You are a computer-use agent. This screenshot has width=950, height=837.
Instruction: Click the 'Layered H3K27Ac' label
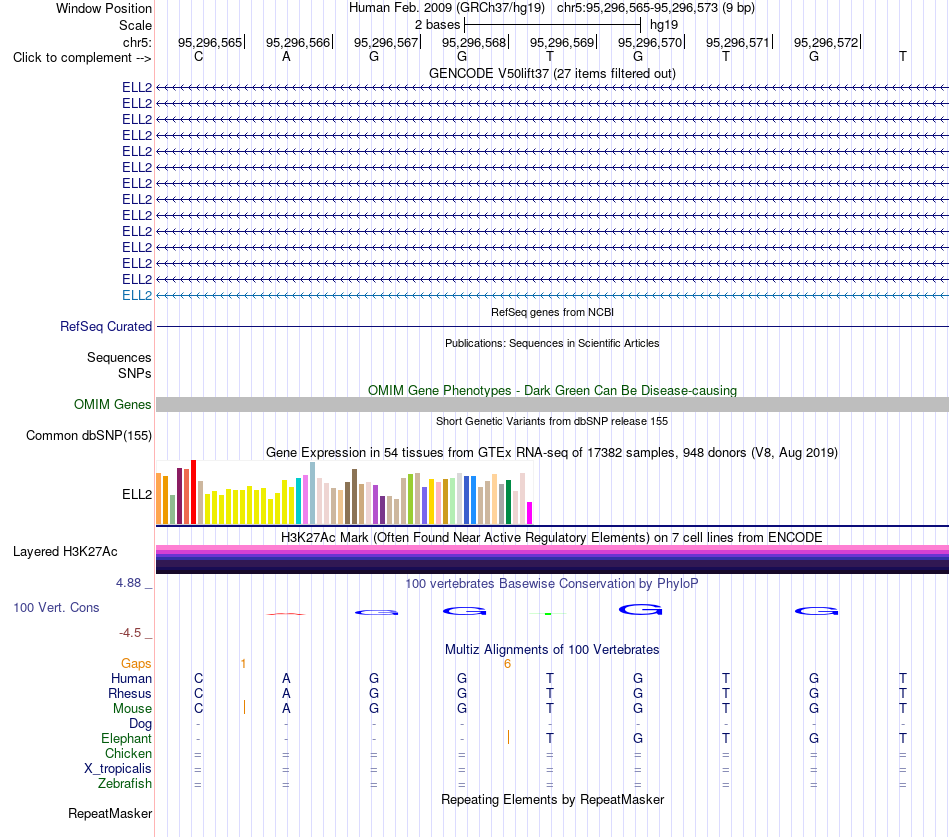tap(65, 552)
